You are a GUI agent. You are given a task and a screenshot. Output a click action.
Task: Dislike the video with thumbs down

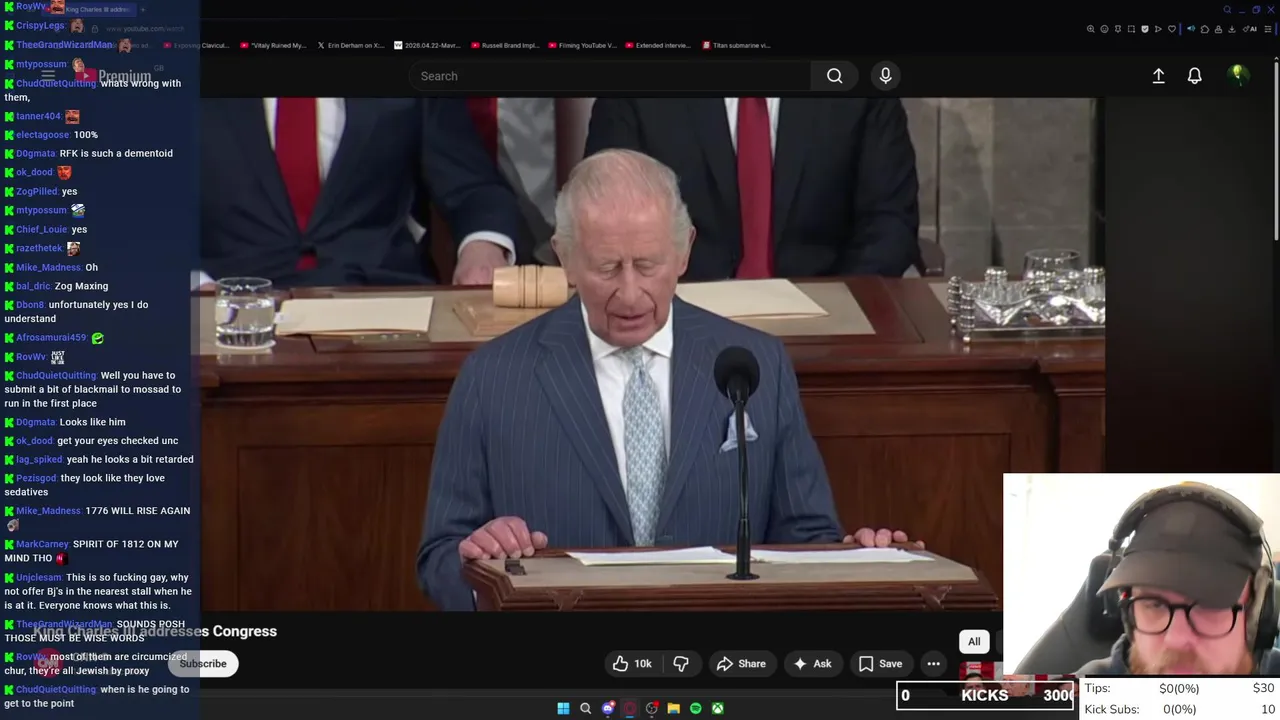click(x=681, y=663)
